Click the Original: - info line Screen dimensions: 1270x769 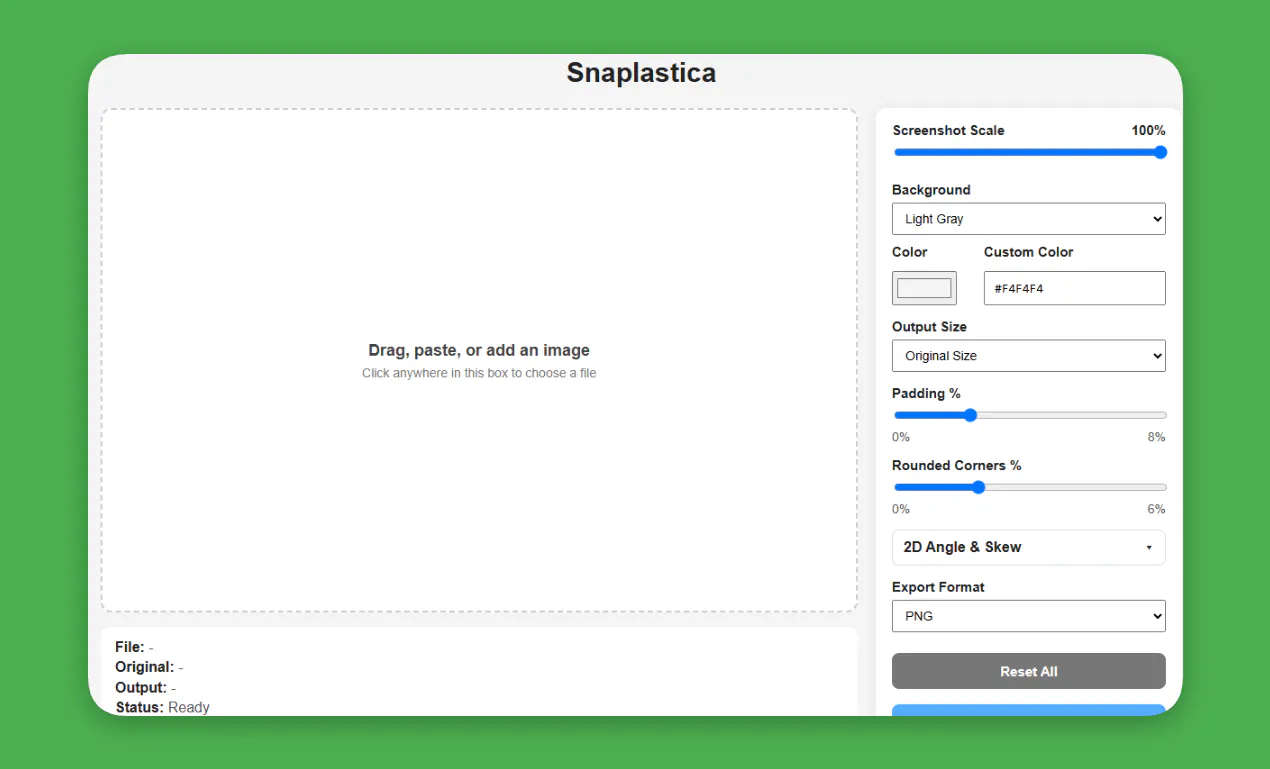pos(149,667)
